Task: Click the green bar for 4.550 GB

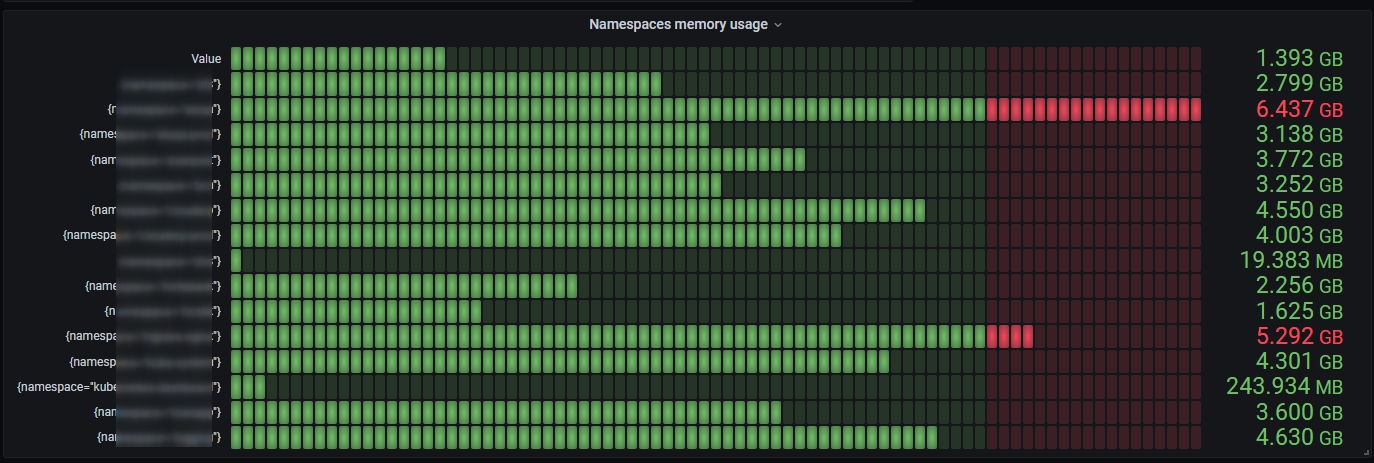Action: pos(577,210)
